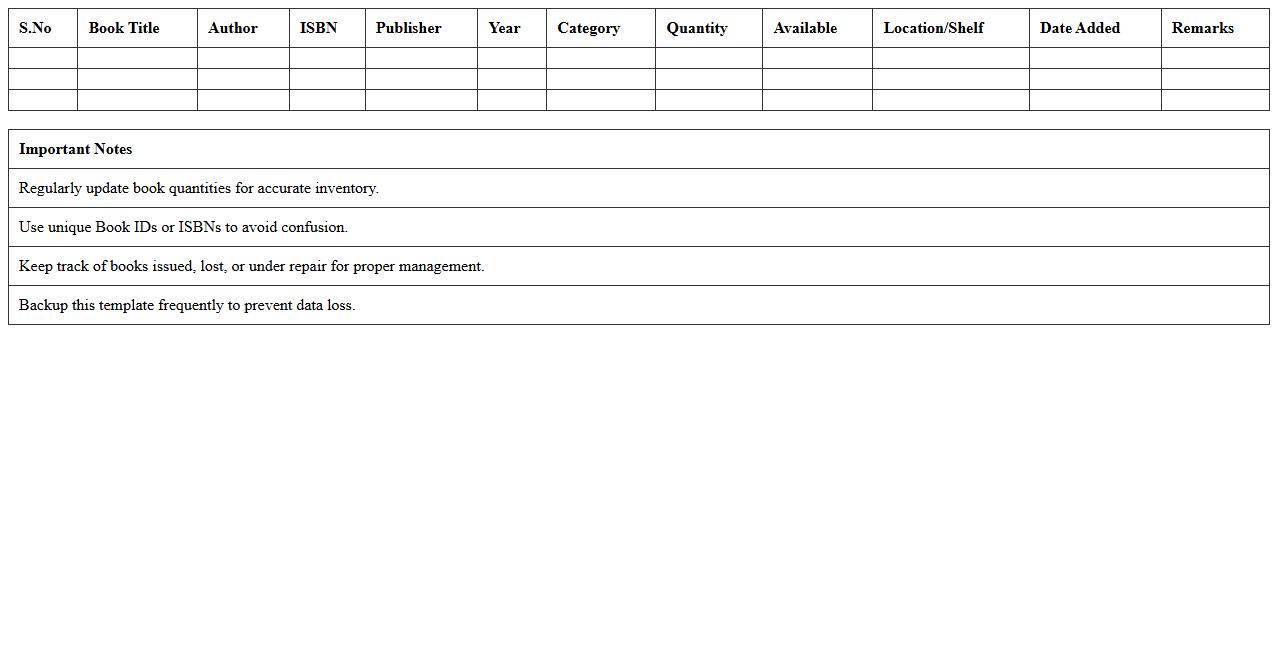Image resolution: width=1278 pixels, height=650 pixels.
Task: Click the note about unique Book IDs
Action: click(x=183, y=227)
